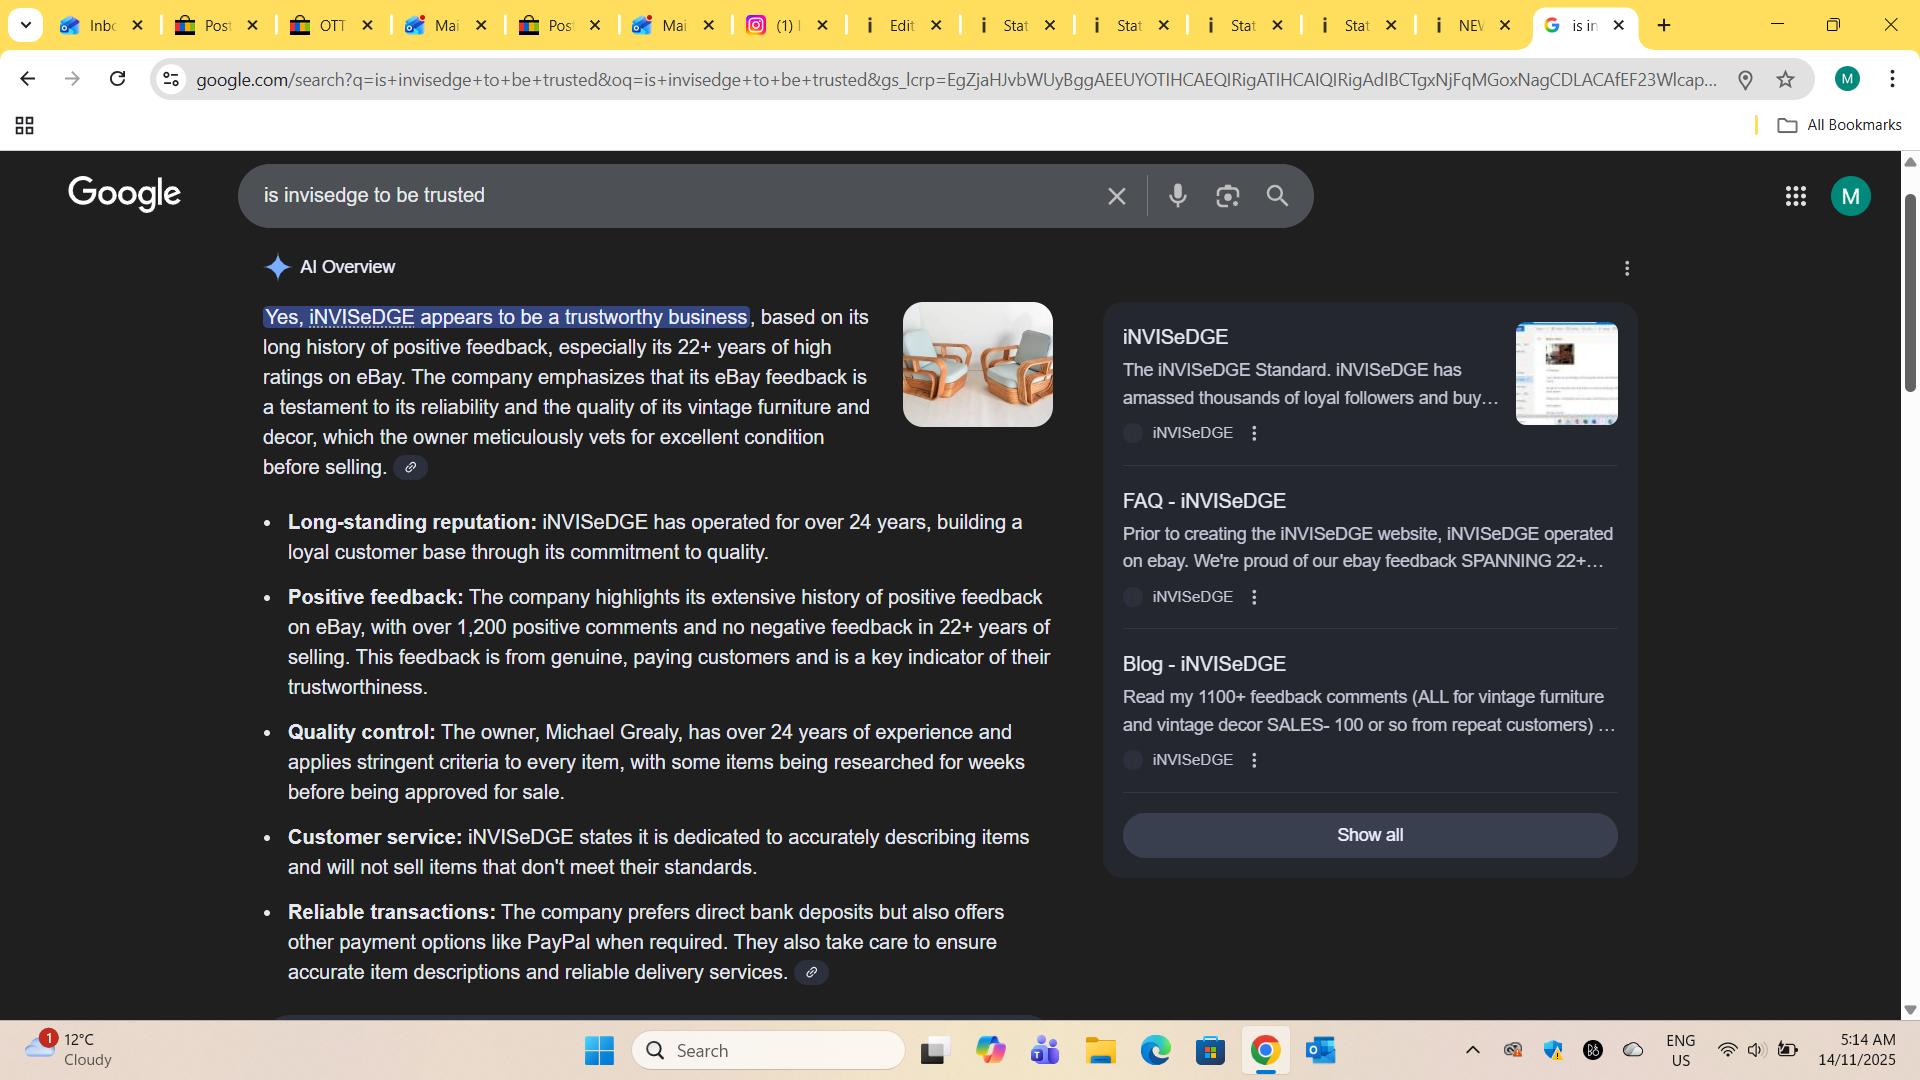Switch to the Inbox mail tab
Screen dimensions: 1920x1080
click(90, 25)
